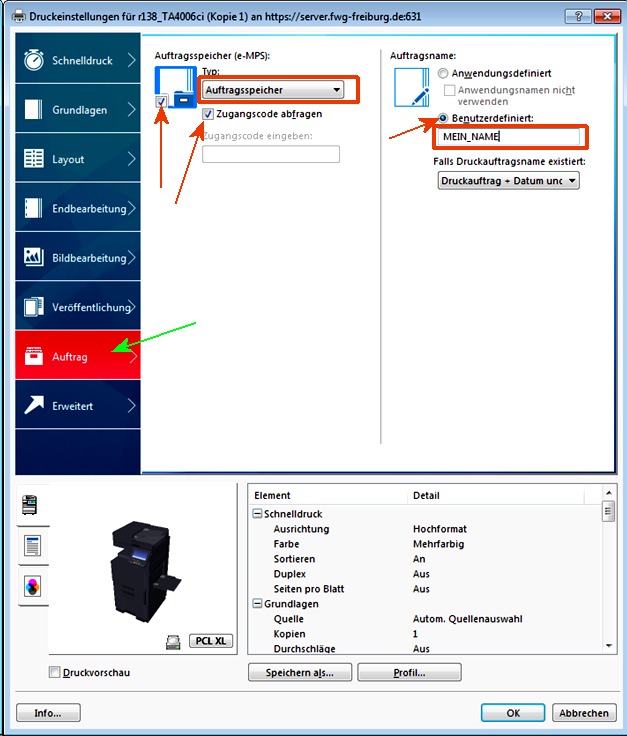Click the small printer icon beside PCL XL
This screenshot has width=627, height=736.
(x=172, y=641)
